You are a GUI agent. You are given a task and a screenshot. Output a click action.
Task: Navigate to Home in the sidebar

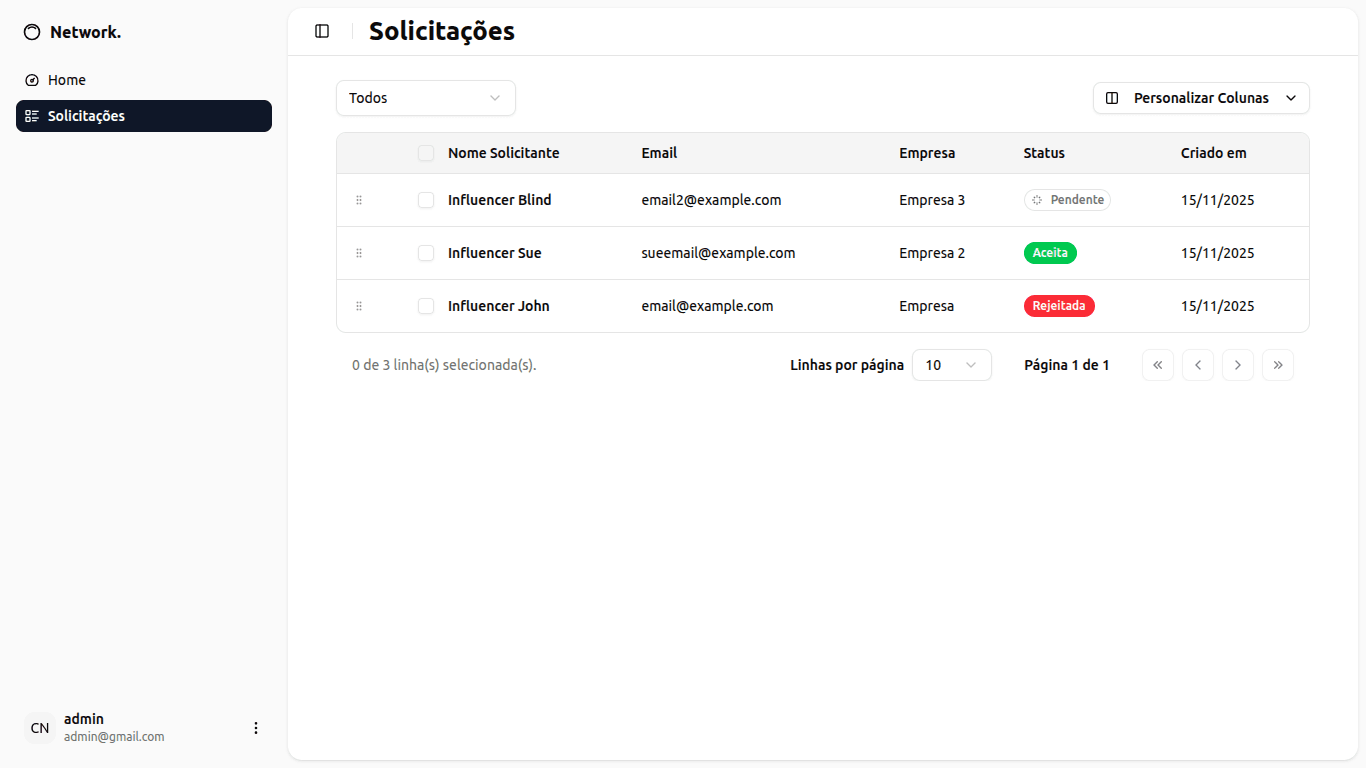click(x=66, y=79)
